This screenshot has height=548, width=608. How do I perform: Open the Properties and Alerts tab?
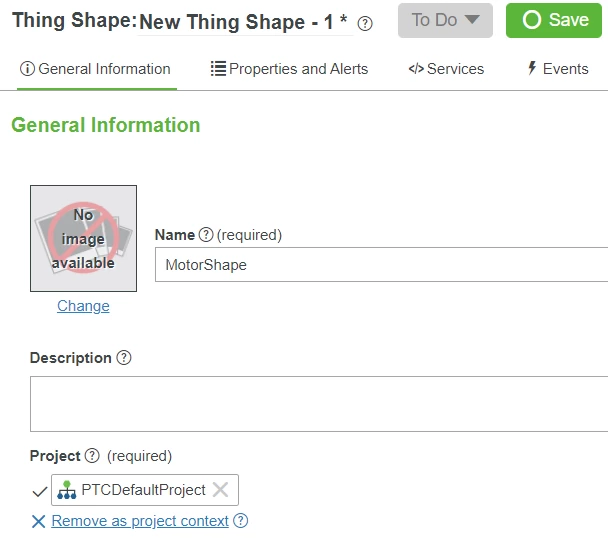coord(289,69)
